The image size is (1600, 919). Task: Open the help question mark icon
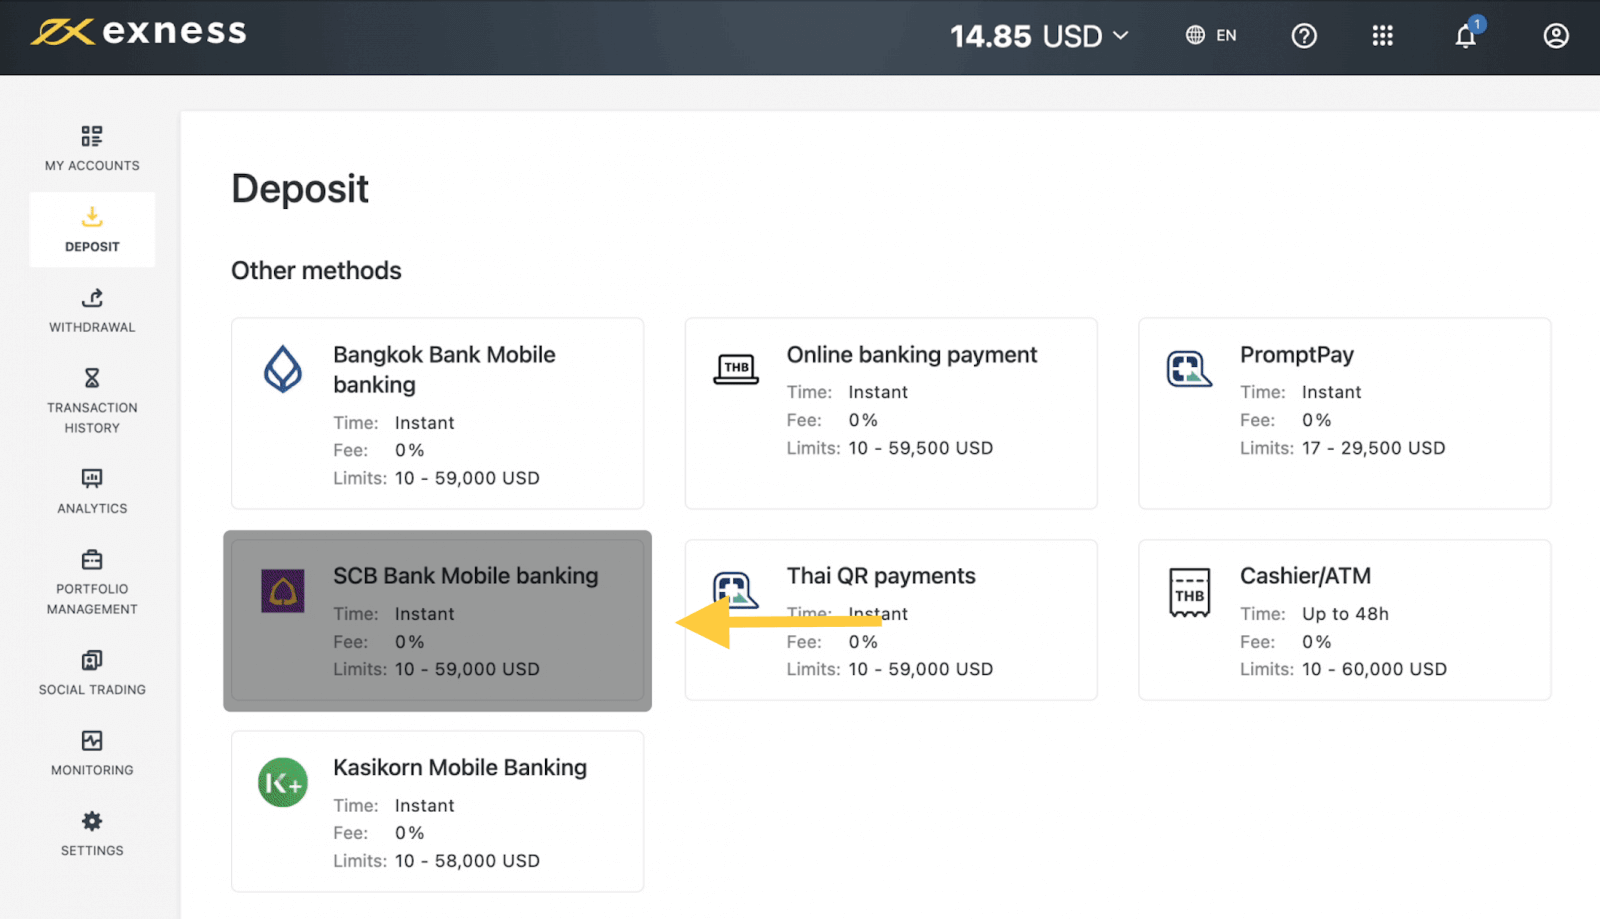click(x=1304, y=36)
